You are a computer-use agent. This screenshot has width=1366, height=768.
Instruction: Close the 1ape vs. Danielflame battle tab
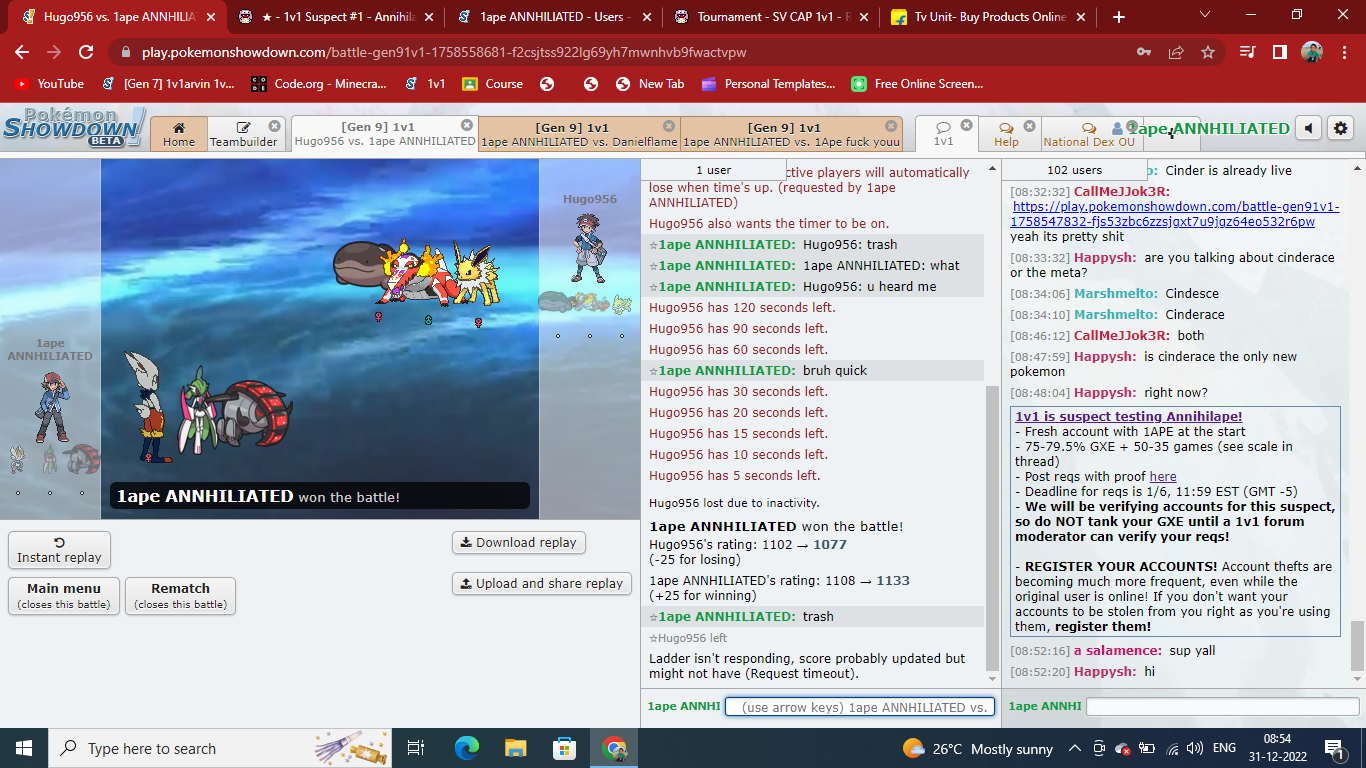click(670, 125)
